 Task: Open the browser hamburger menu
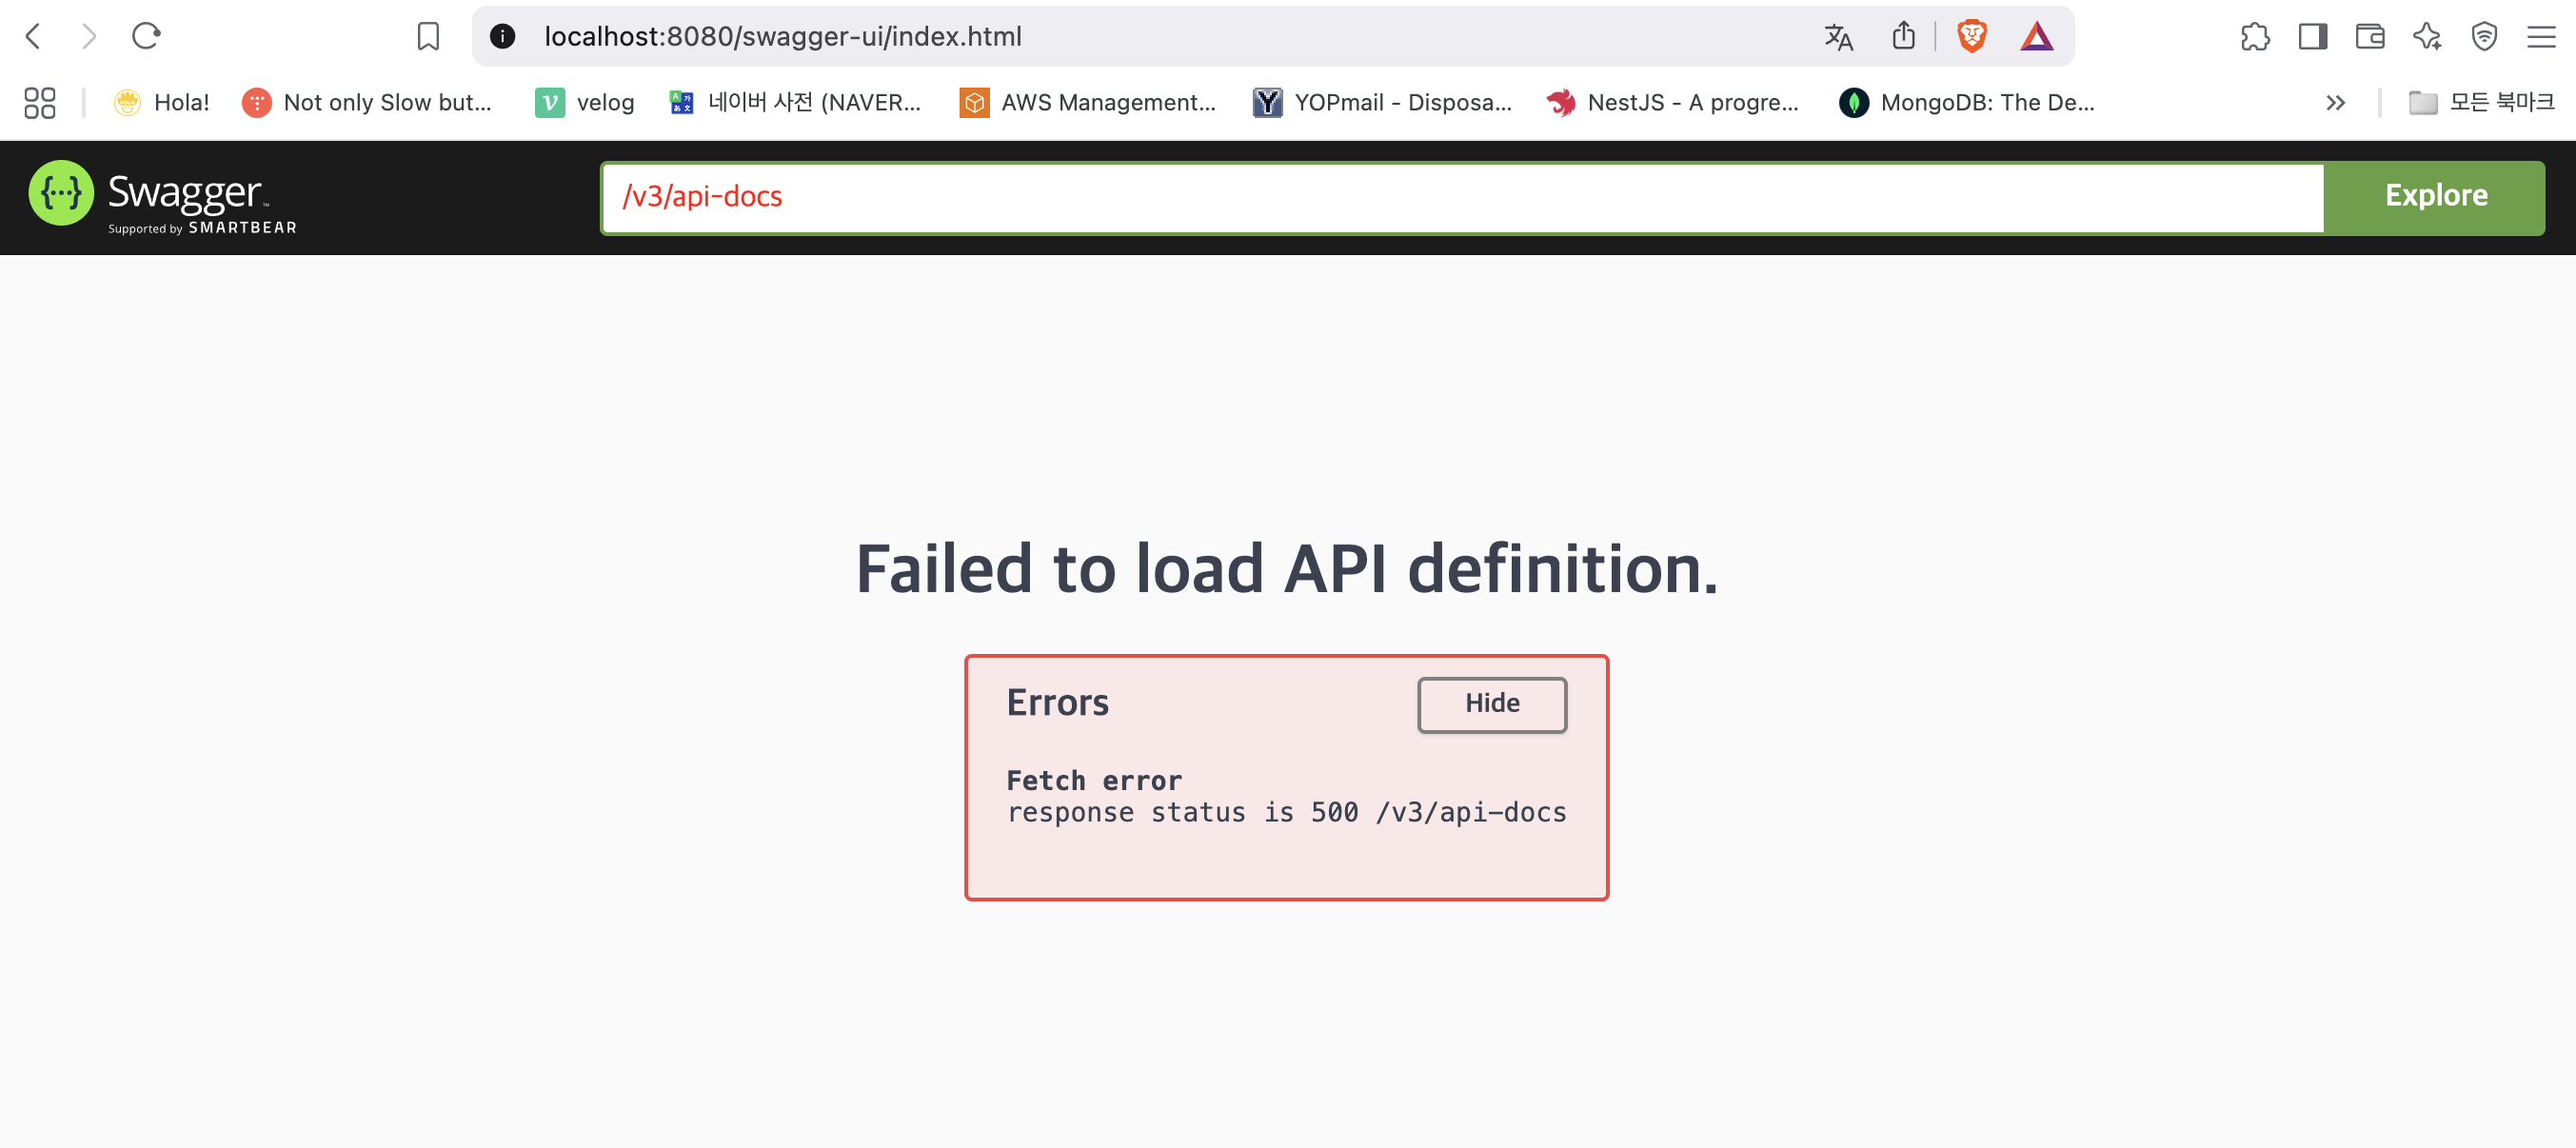tap(2541, 37)
